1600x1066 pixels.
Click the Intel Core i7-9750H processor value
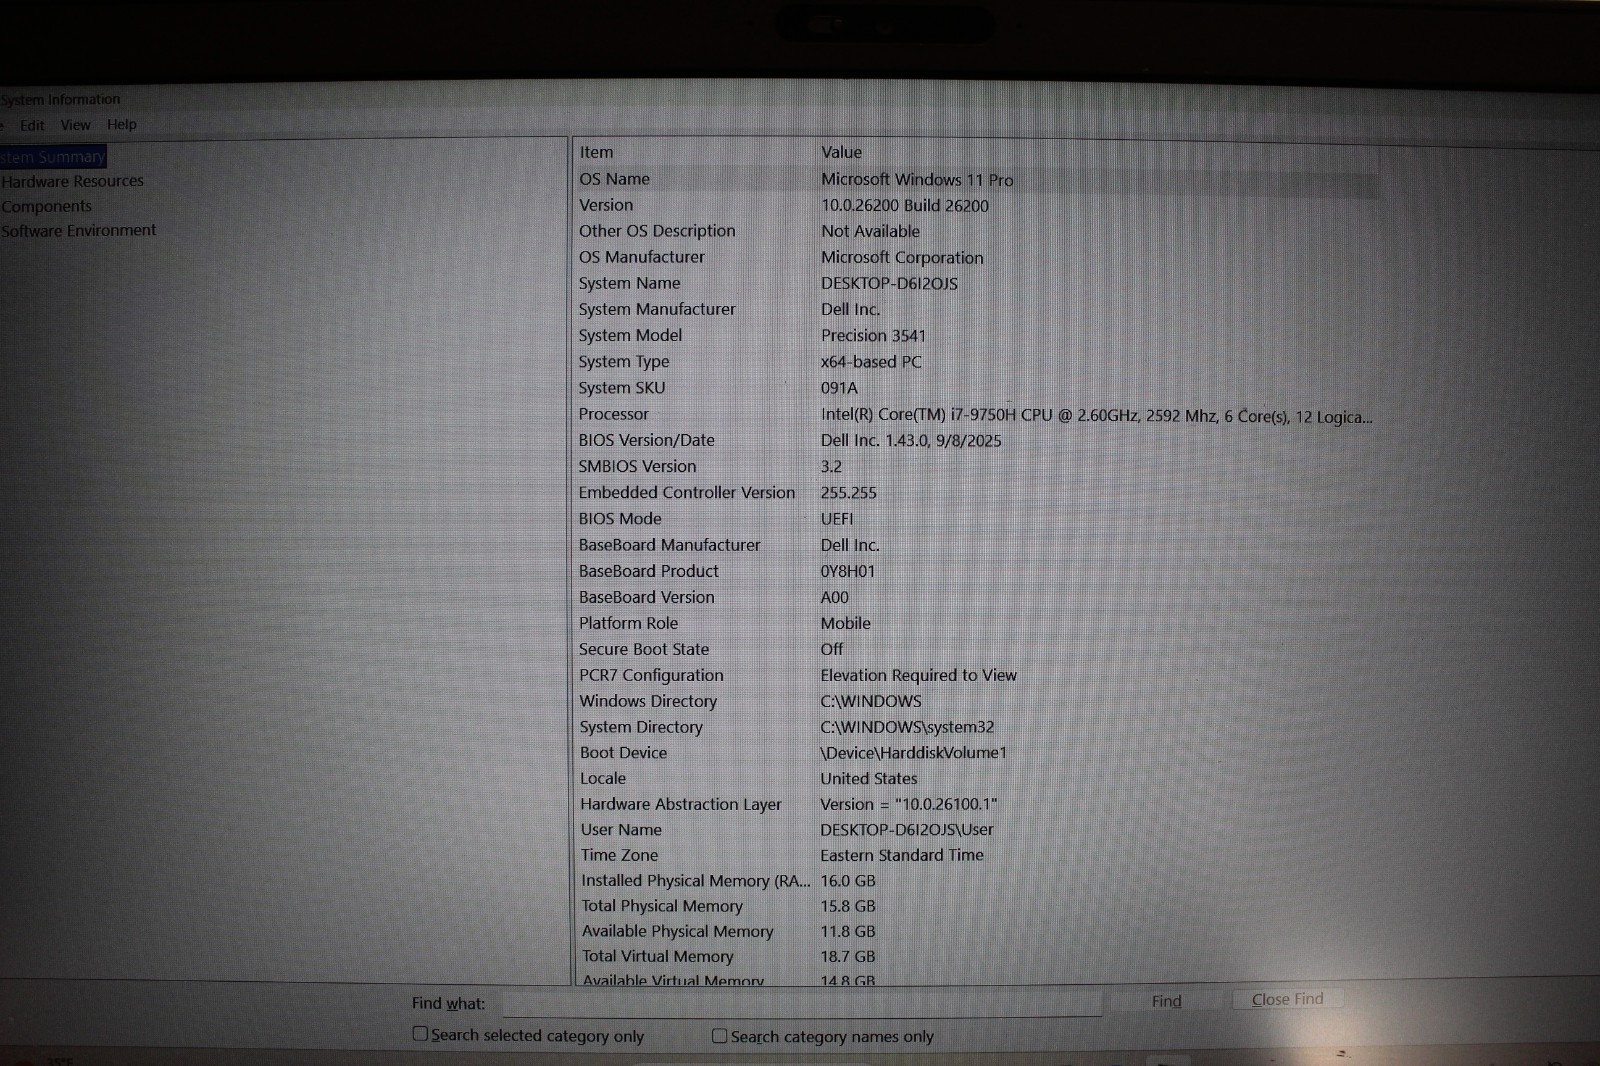point(1096,416)
